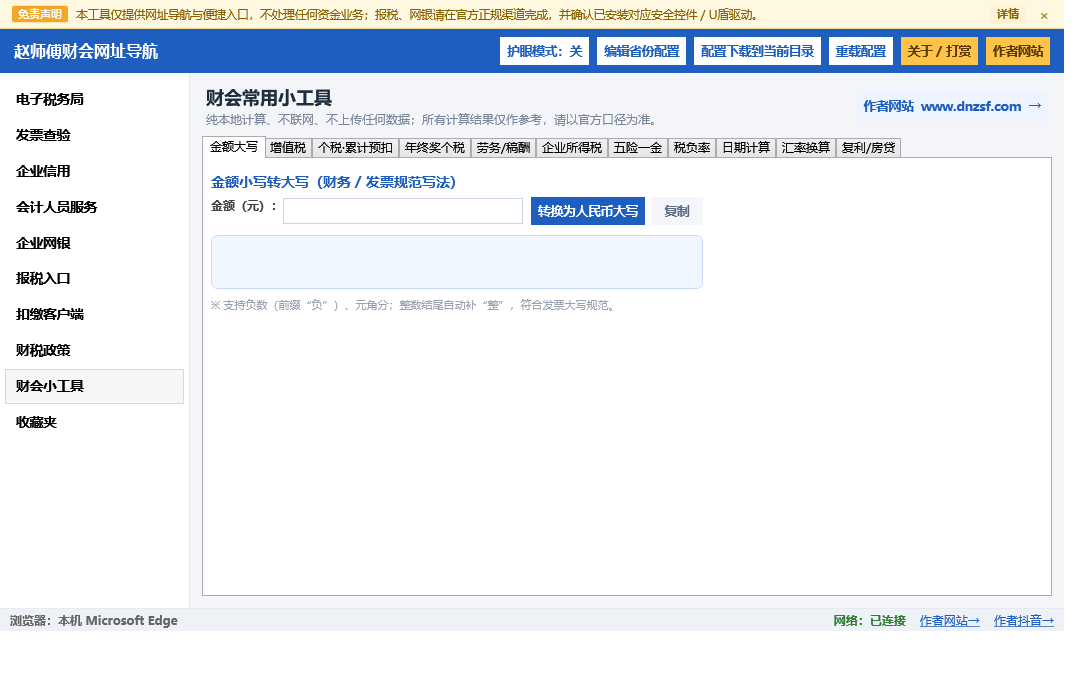This screenshot has width=1080, height=680.
Task: Switch to 金额大写 tab
Action: [233, 147]
